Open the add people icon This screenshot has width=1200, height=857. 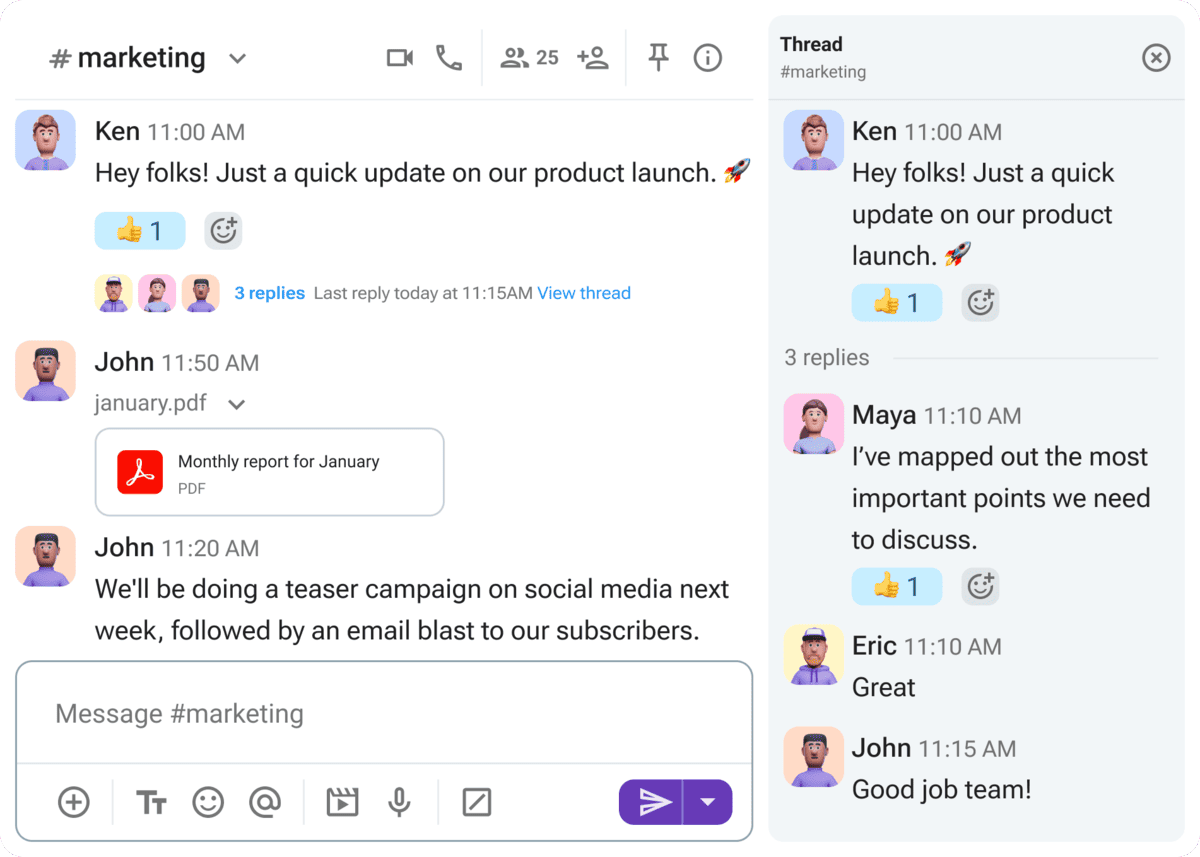[x=593, y=57]
